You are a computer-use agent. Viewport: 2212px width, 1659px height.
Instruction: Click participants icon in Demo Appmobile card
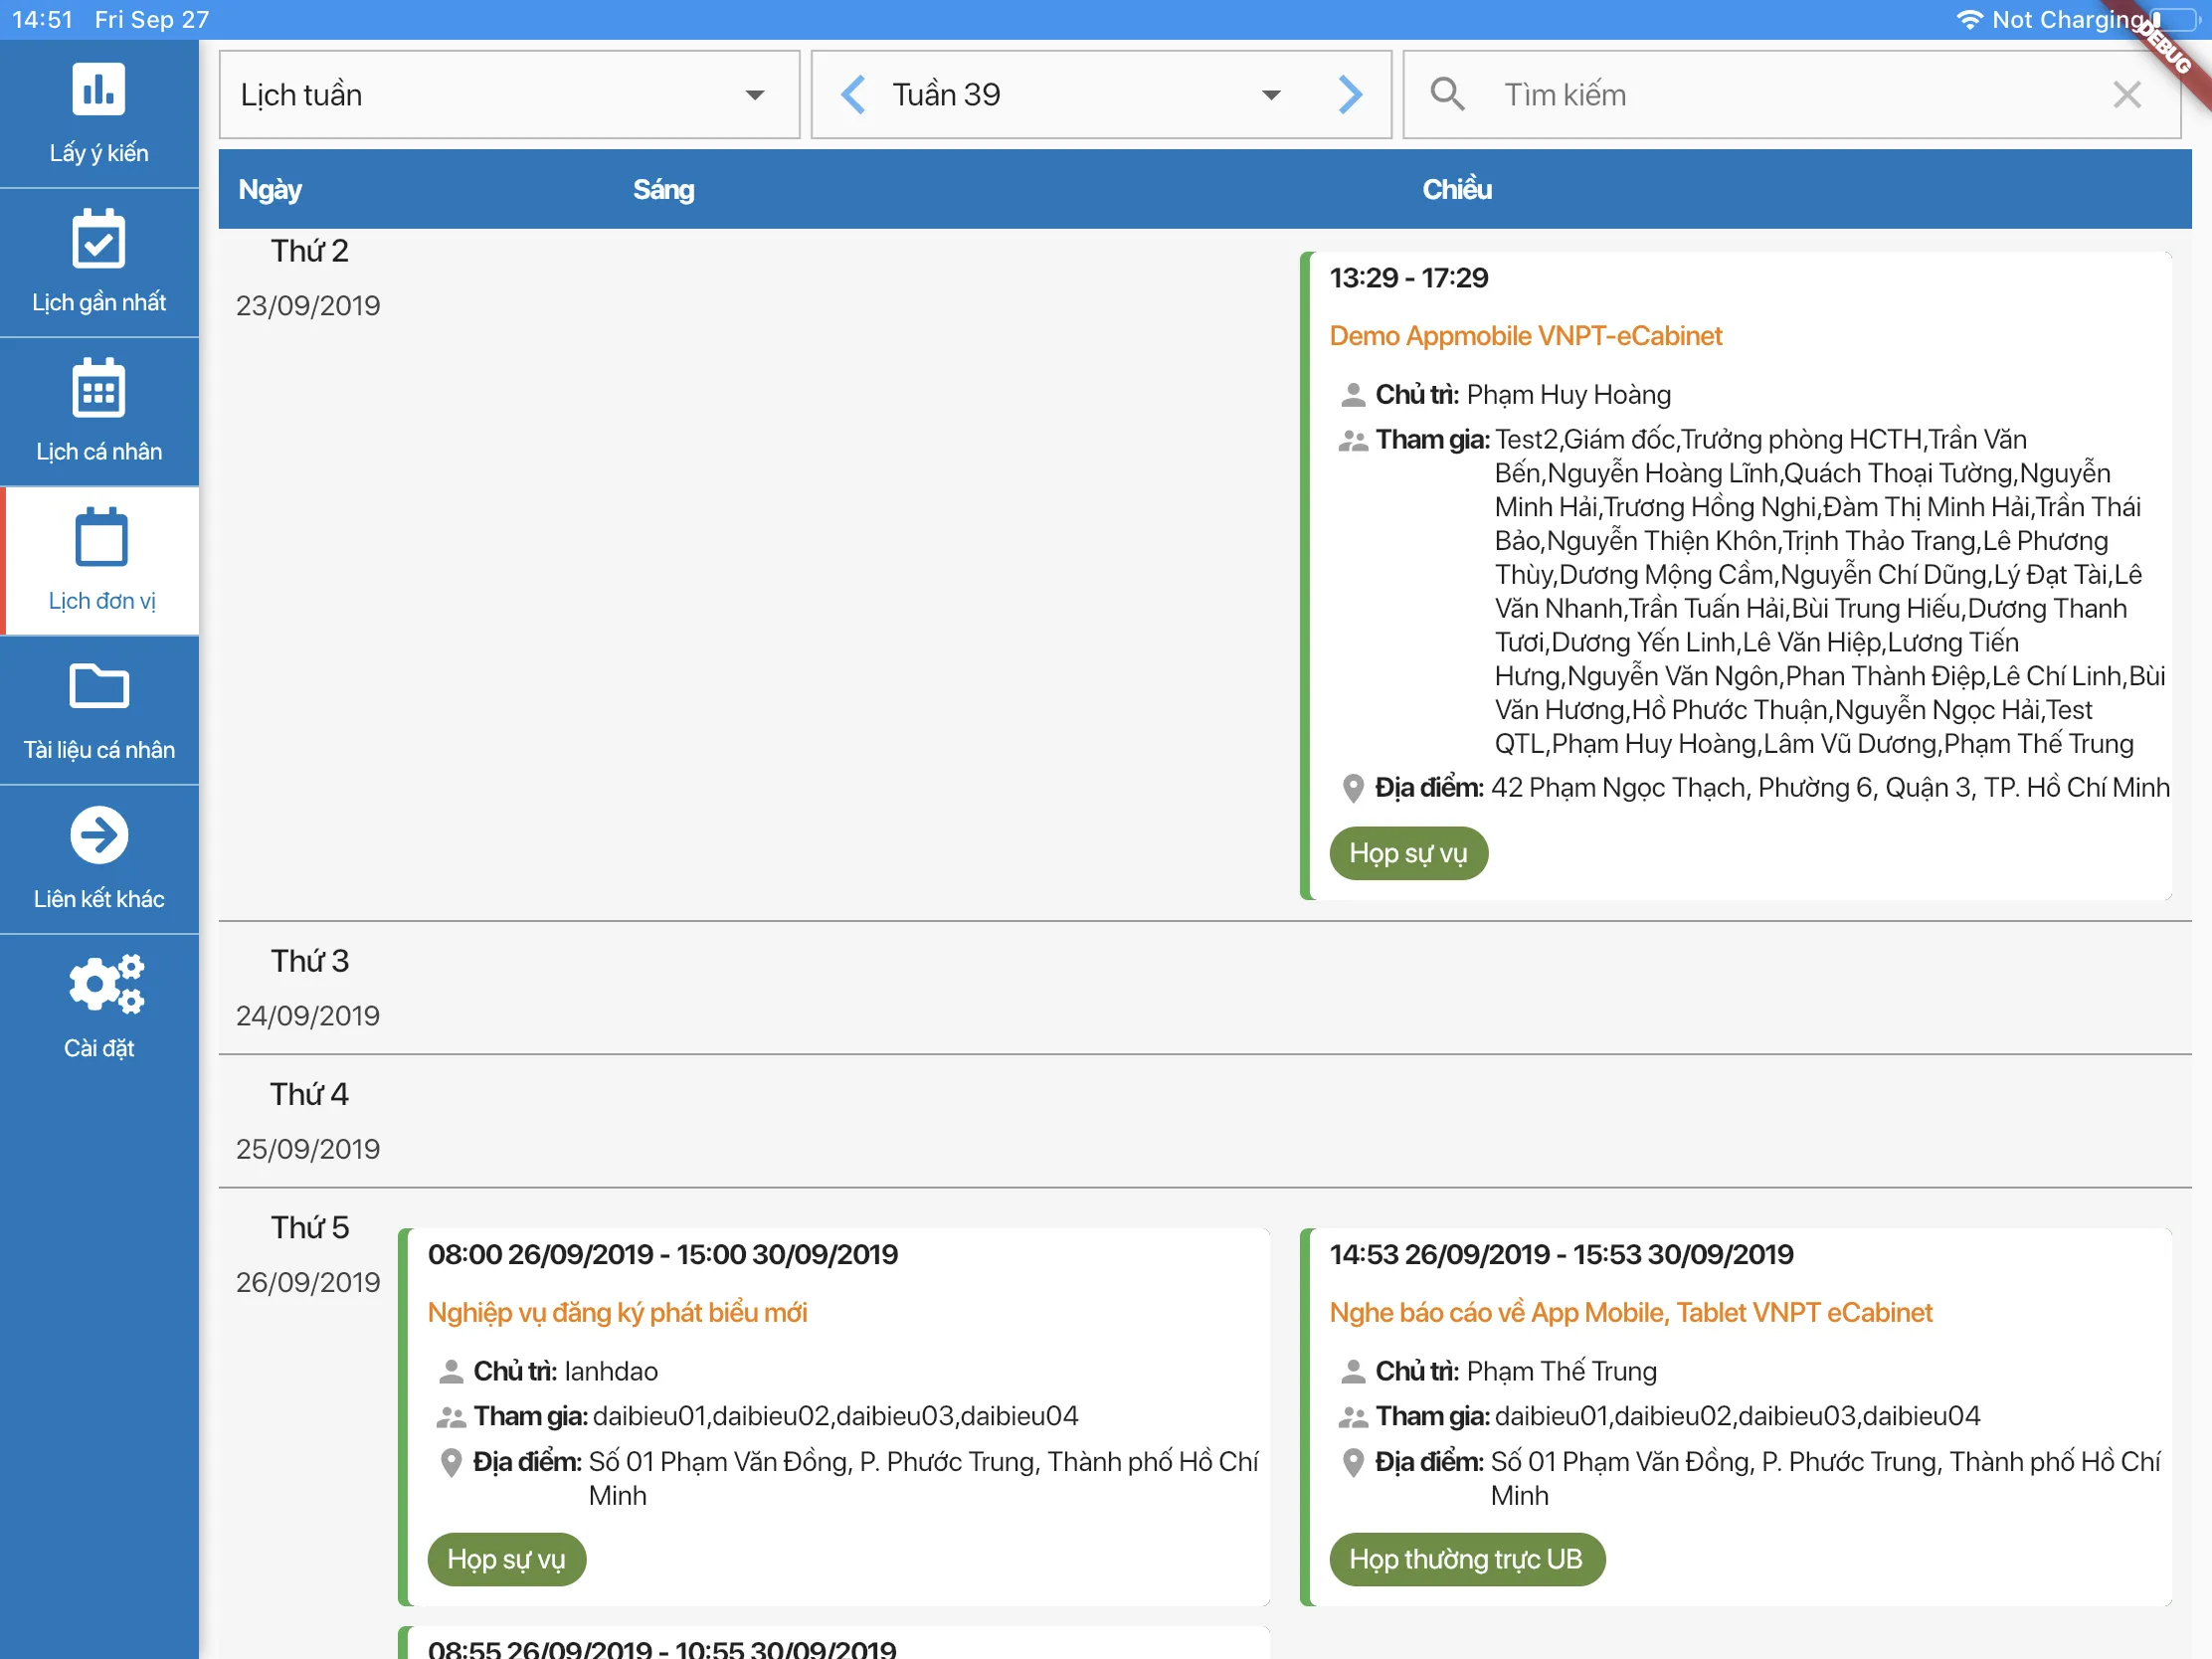[1353, 440]
